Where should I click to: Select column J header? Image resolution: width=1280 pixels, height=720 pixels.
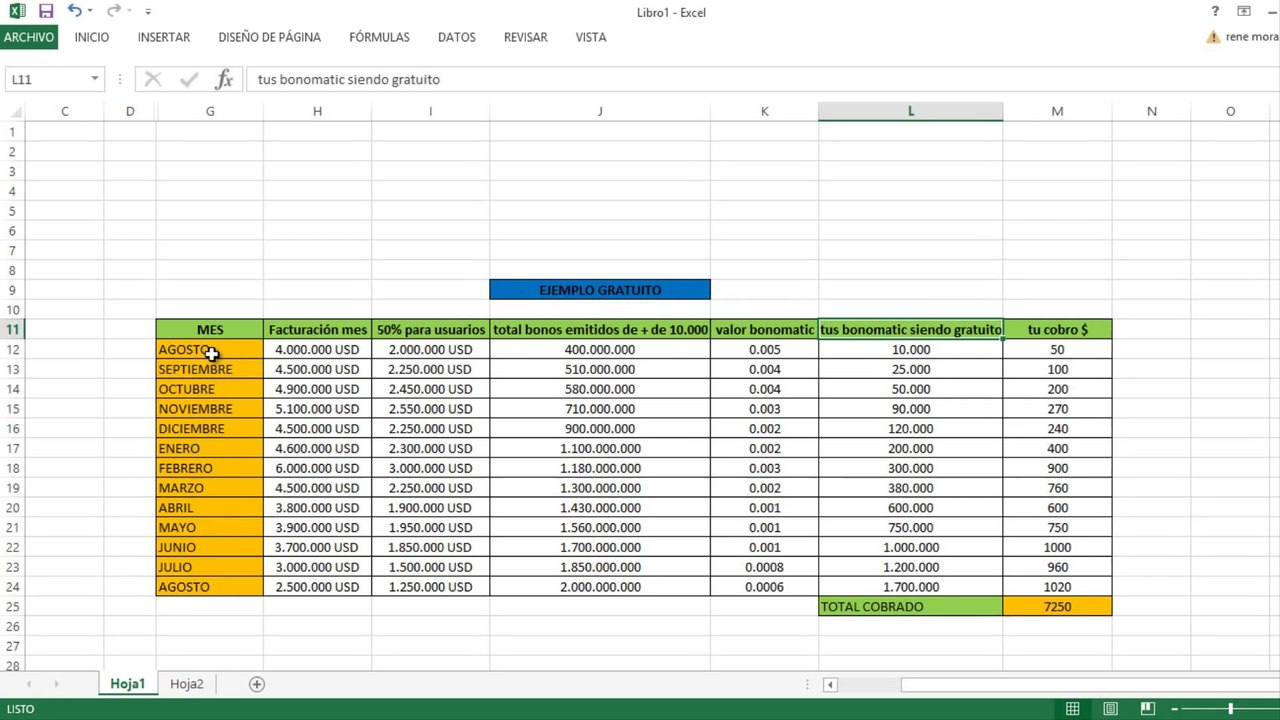coord(600,111)
